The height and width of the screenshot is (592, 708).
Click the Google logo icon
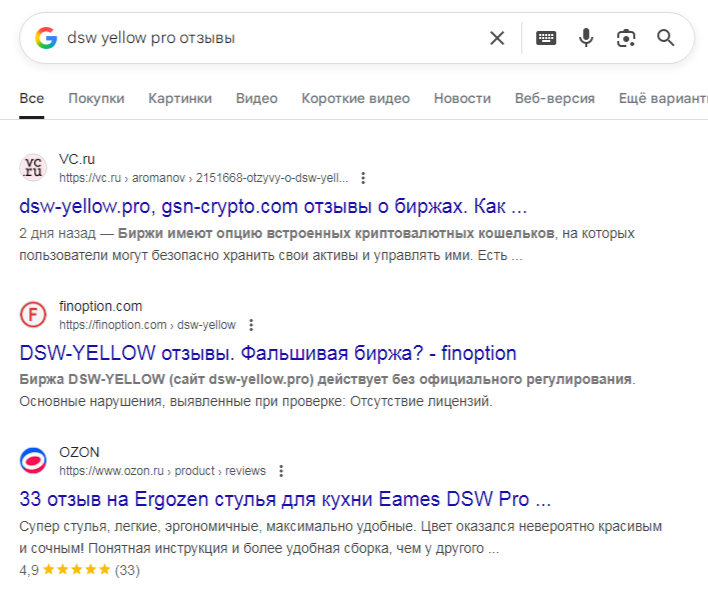pos(46,38)
